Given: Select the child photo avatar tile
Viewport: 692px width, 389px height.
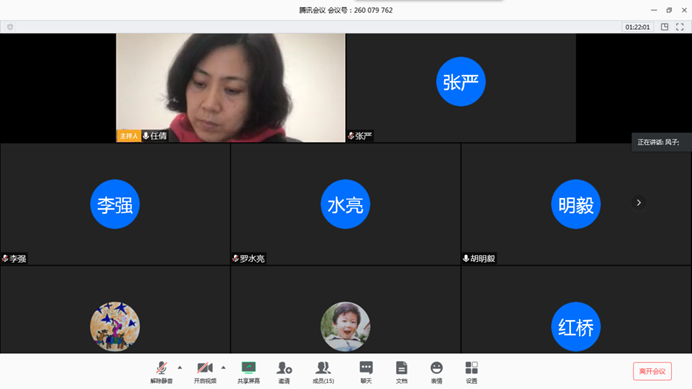Looking at the screenshot, I should [345, 310].
